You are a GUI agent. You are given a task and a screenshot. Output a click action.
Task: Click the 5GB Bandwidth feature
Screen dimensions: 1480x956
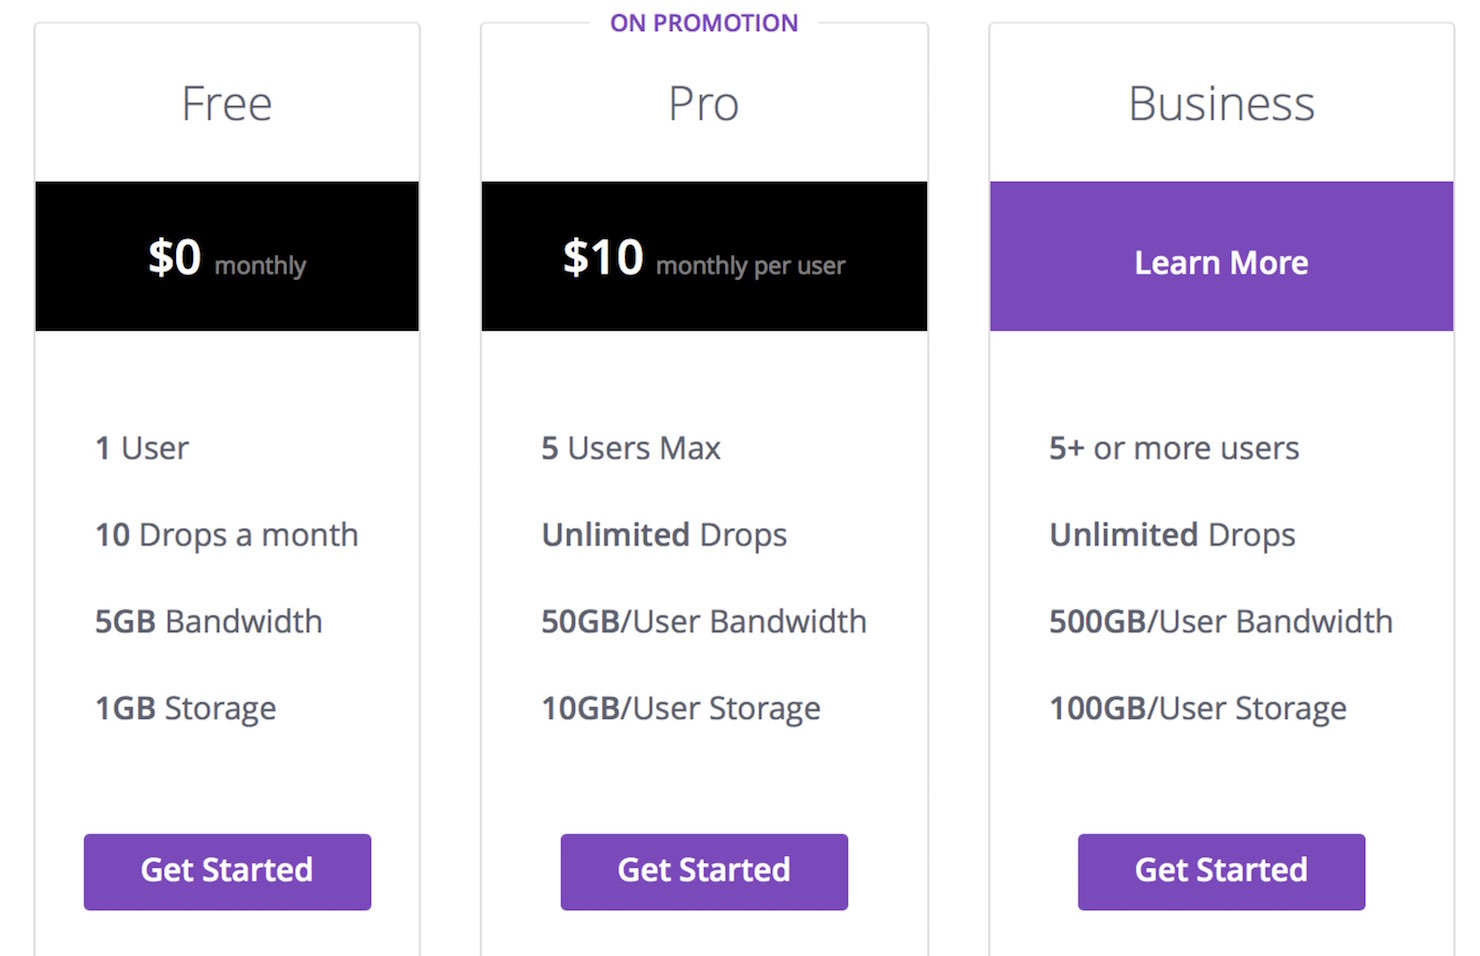[209, 621]
